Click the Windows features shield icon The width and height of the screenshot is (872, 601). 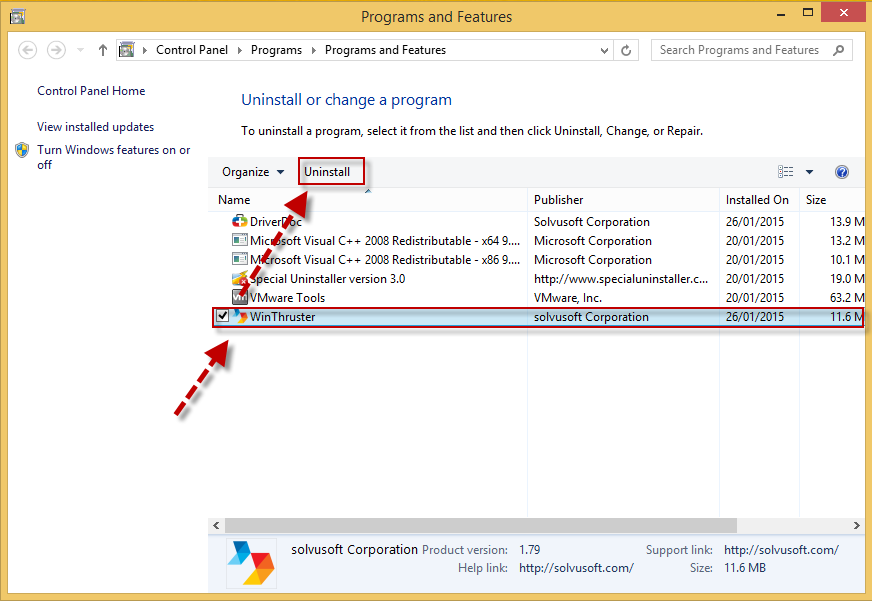point(22,150)
